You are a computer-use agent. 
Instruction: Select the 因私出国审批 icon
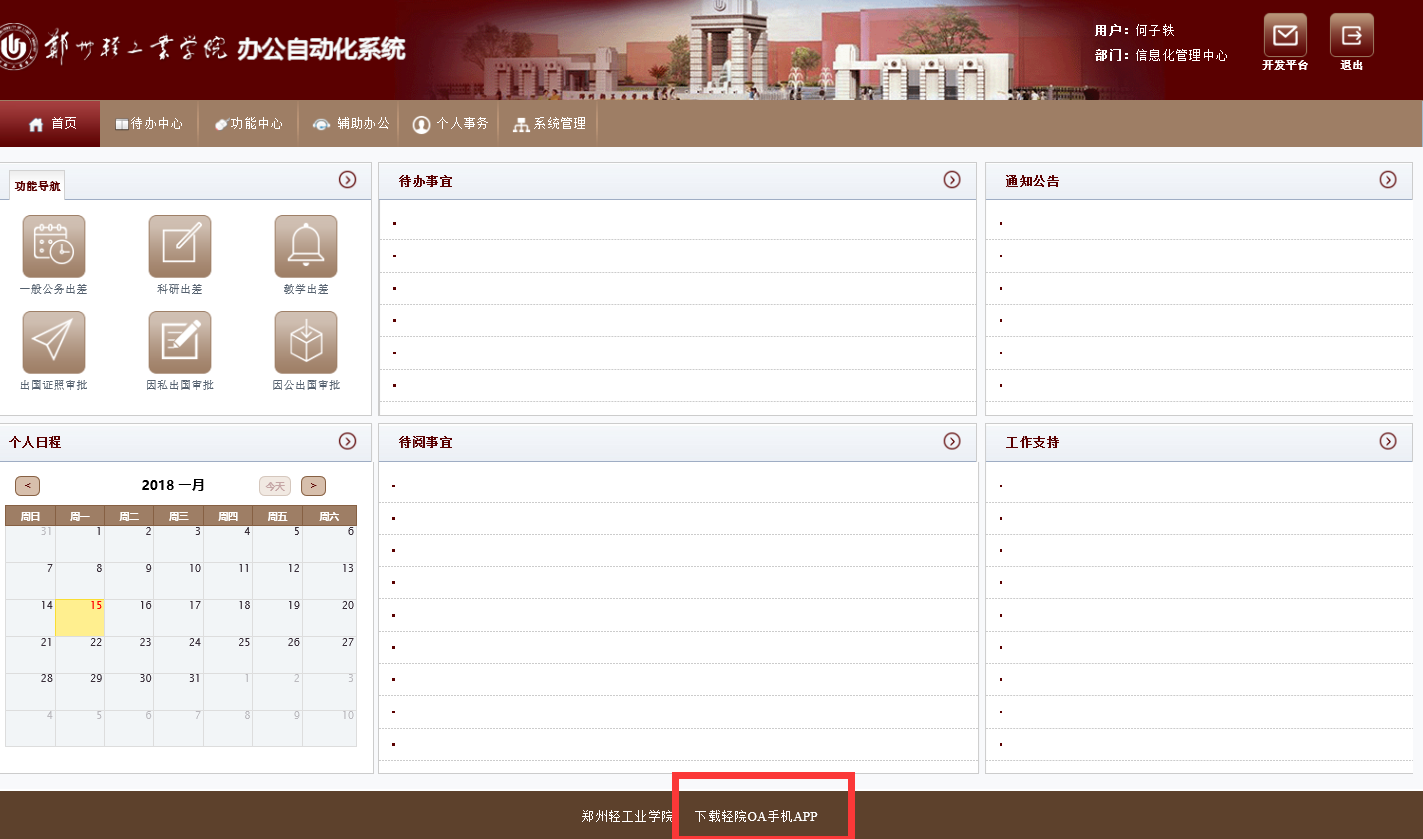180,342
